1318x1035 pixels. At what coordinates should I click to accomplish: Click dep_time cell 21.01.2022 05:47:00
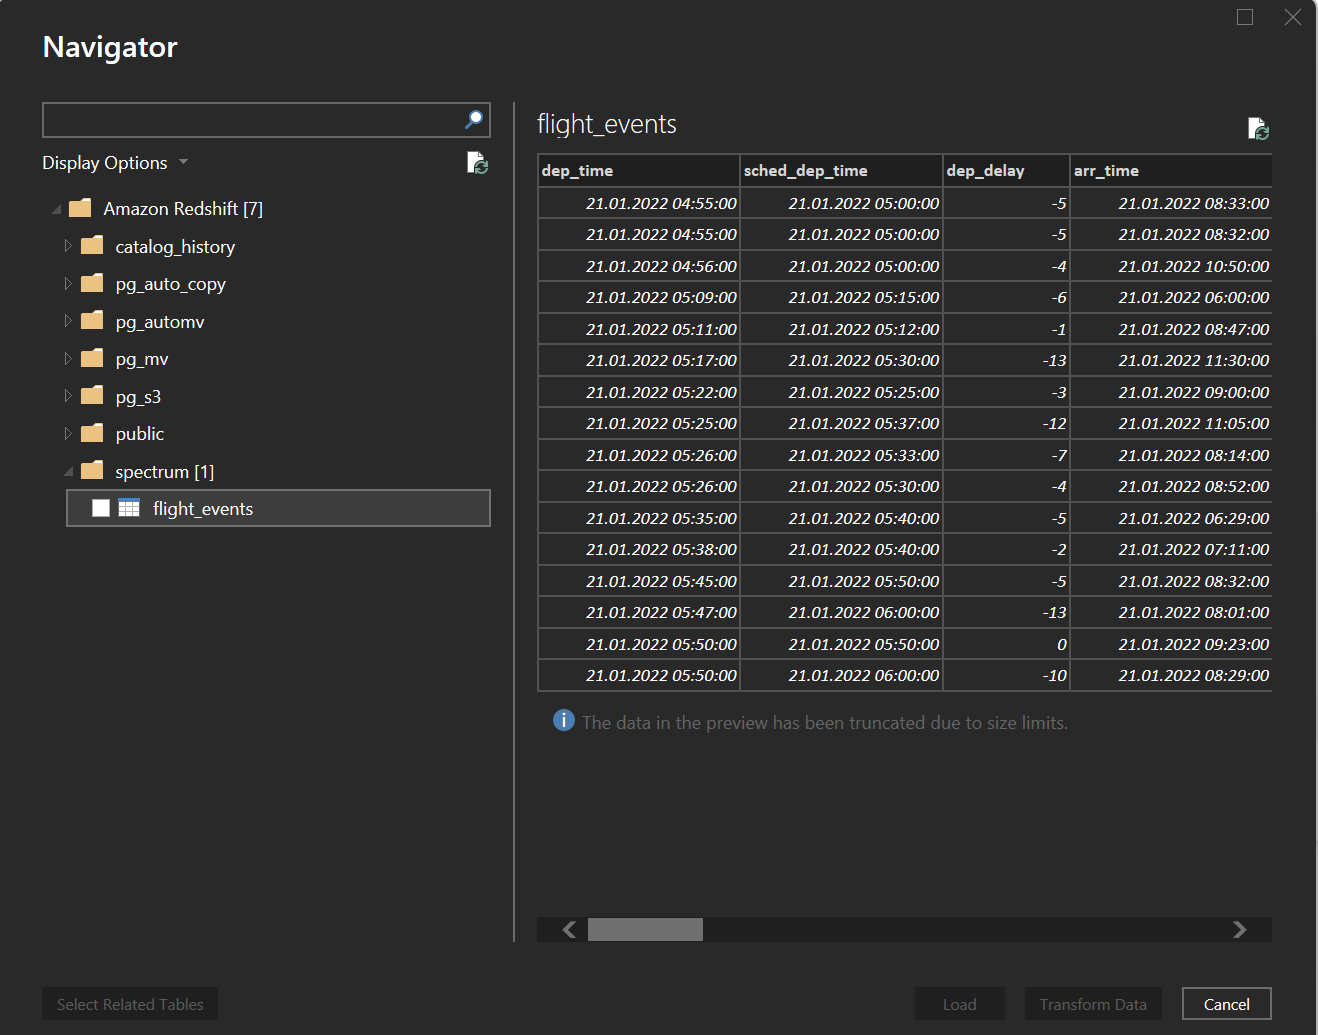tap(639, 612)
